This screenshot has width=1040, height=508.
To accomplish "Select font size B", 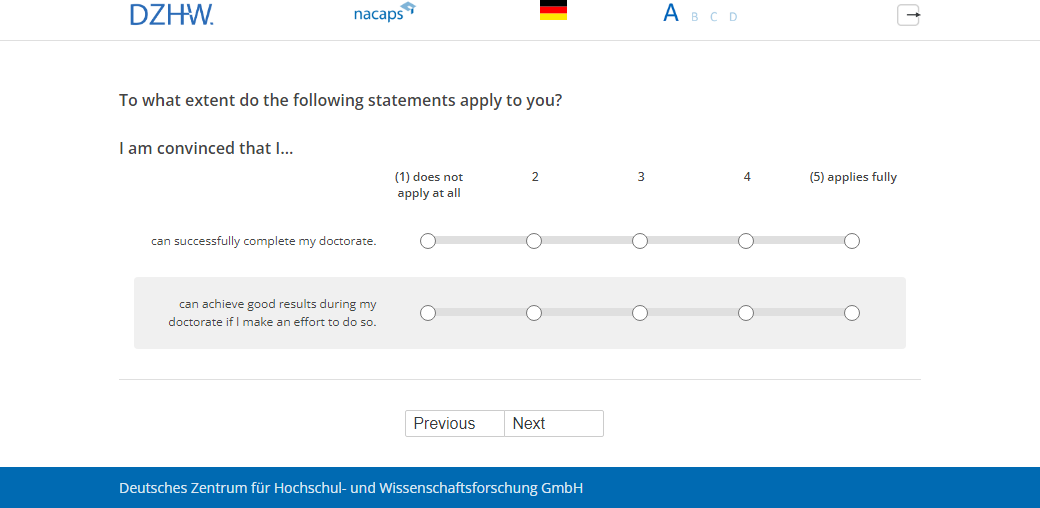I will [695, 17].
